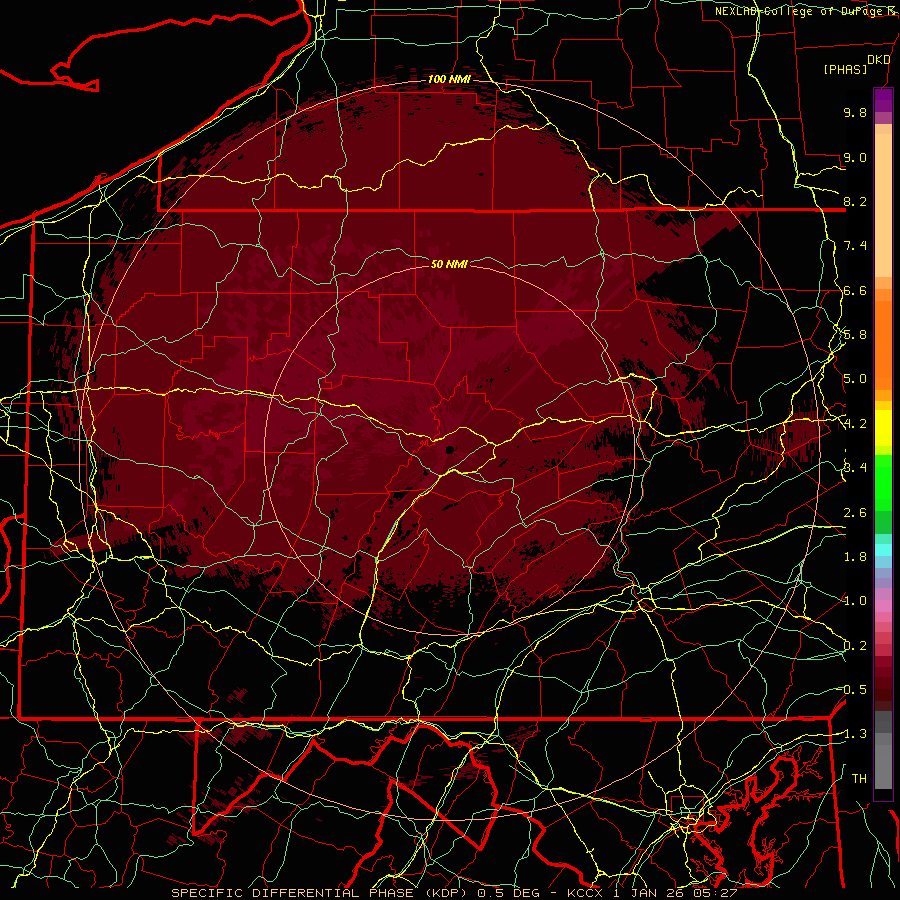The image size is (900, 900).
Task: Click the 9.0 legend value
Action: (x=855, y=157)
